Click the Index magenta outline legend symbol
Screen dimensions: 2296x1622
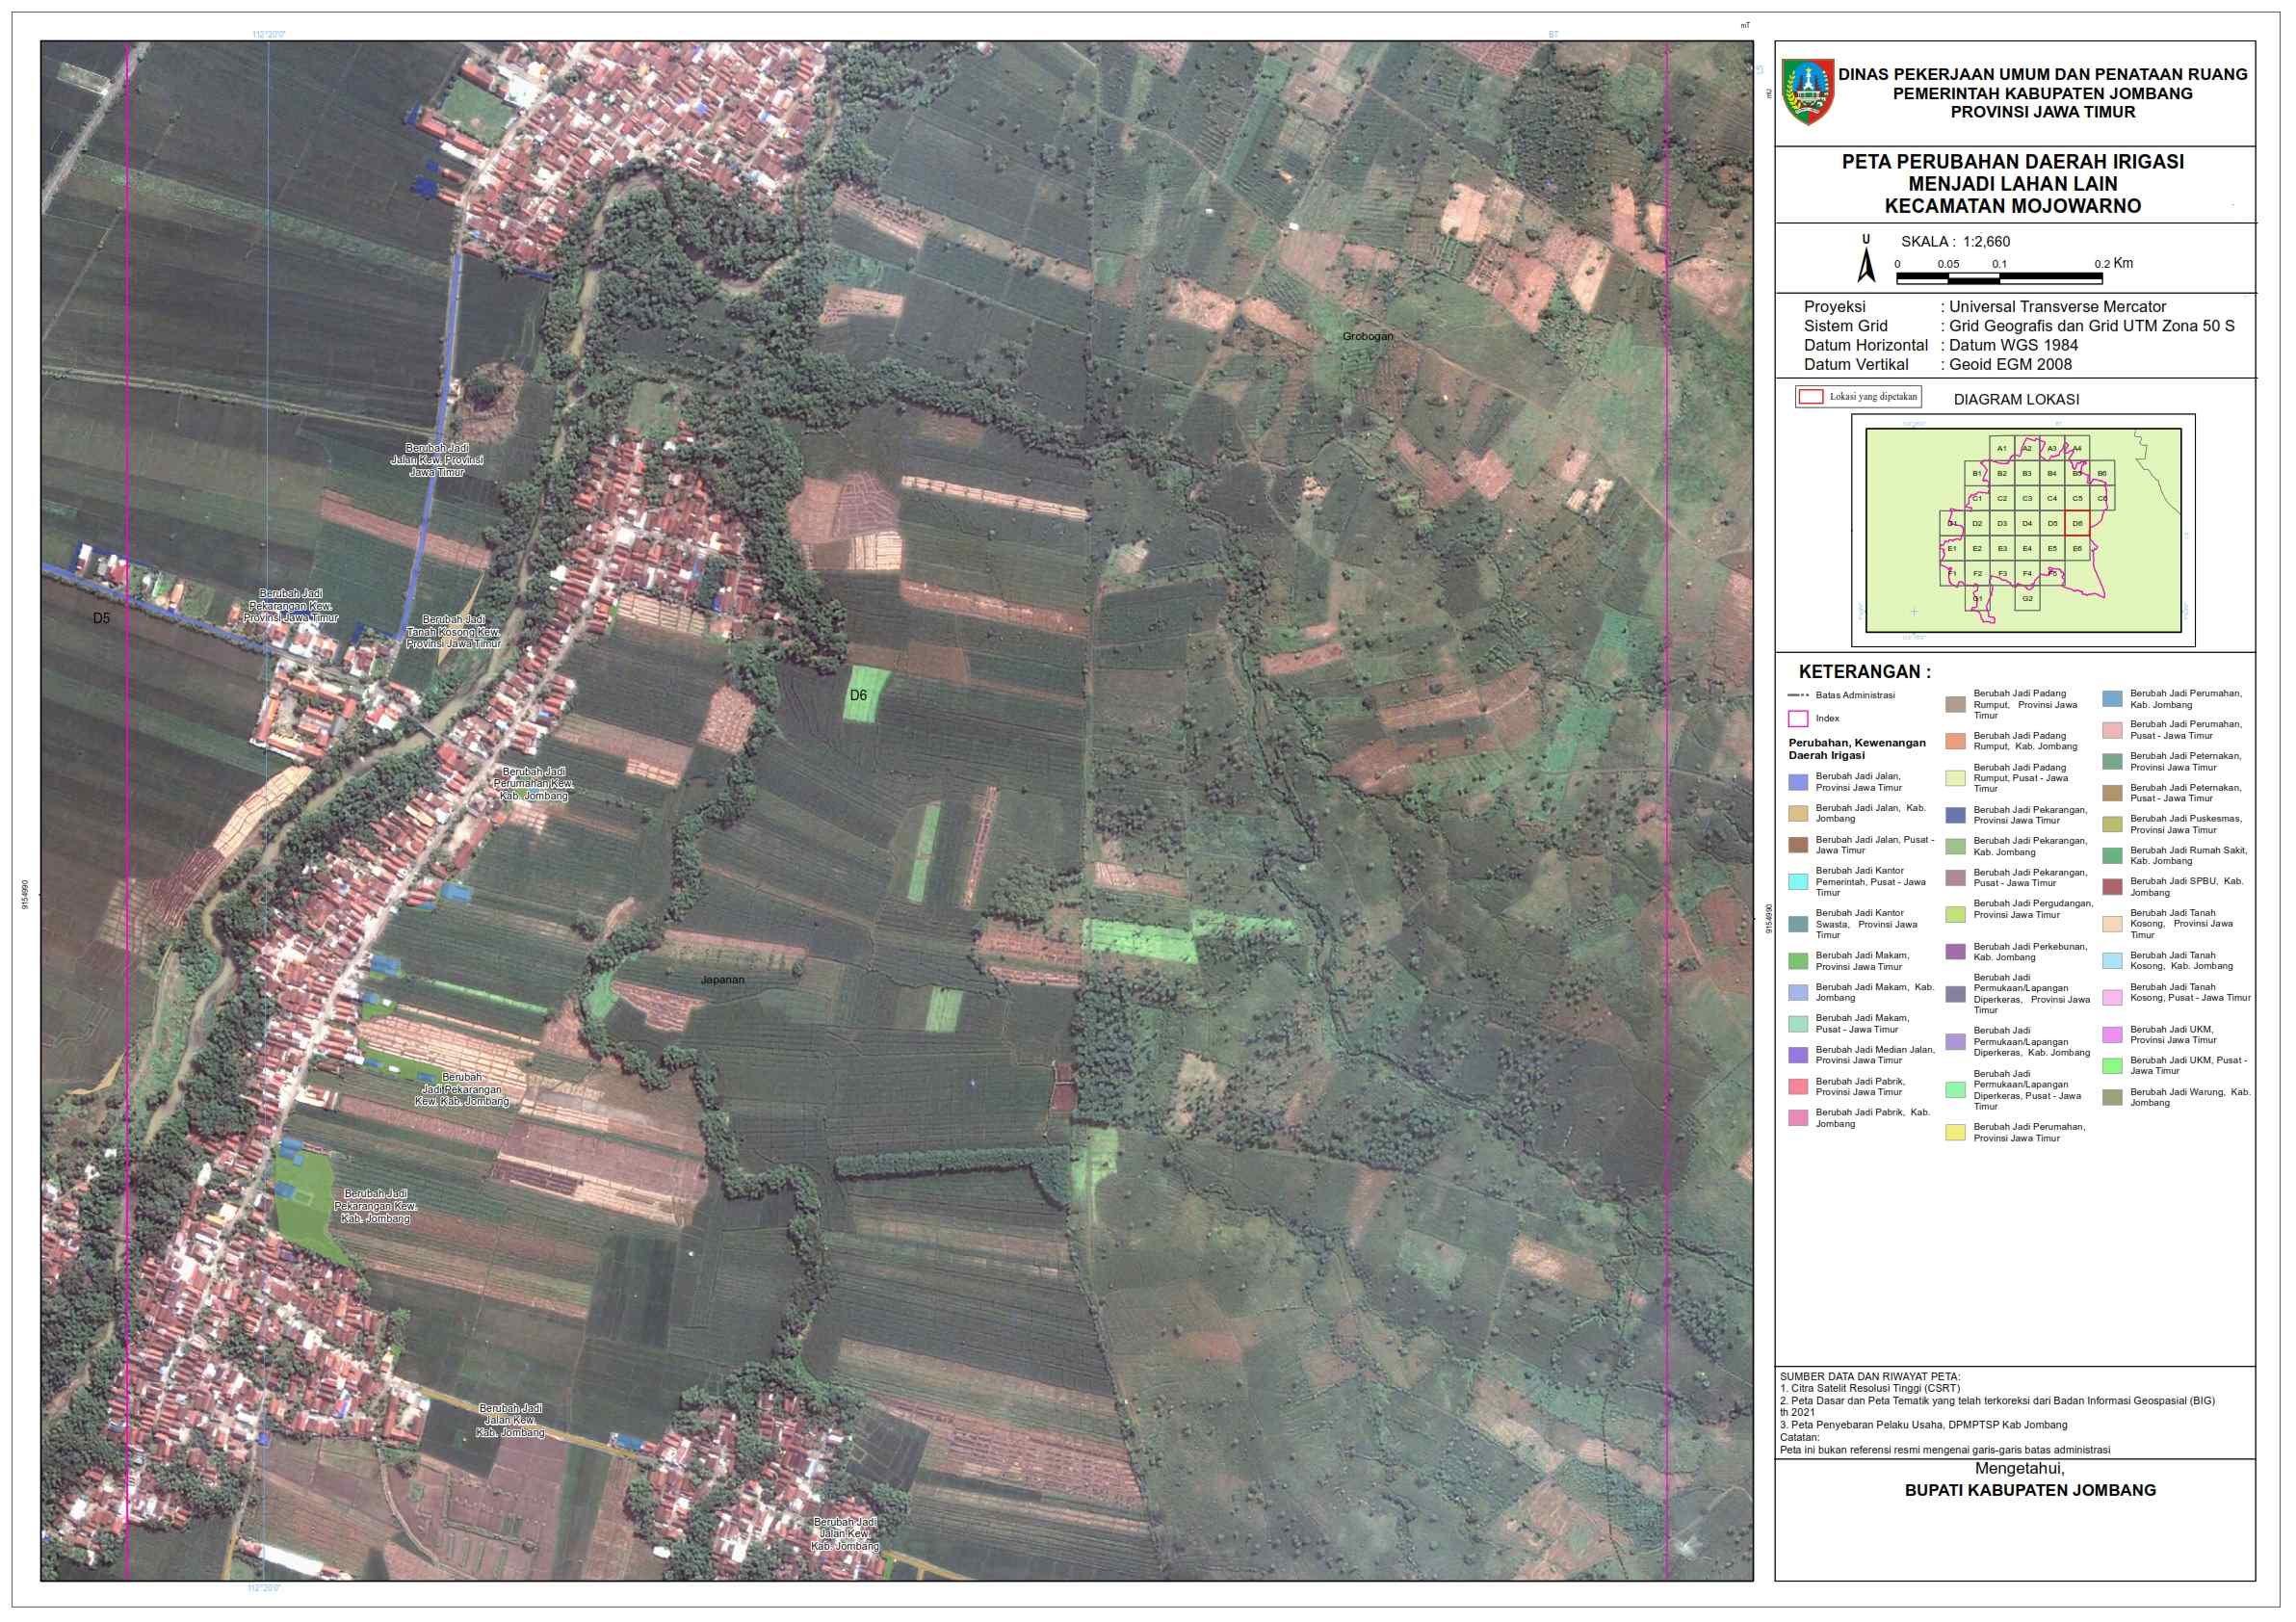(x=1798, y=718)
